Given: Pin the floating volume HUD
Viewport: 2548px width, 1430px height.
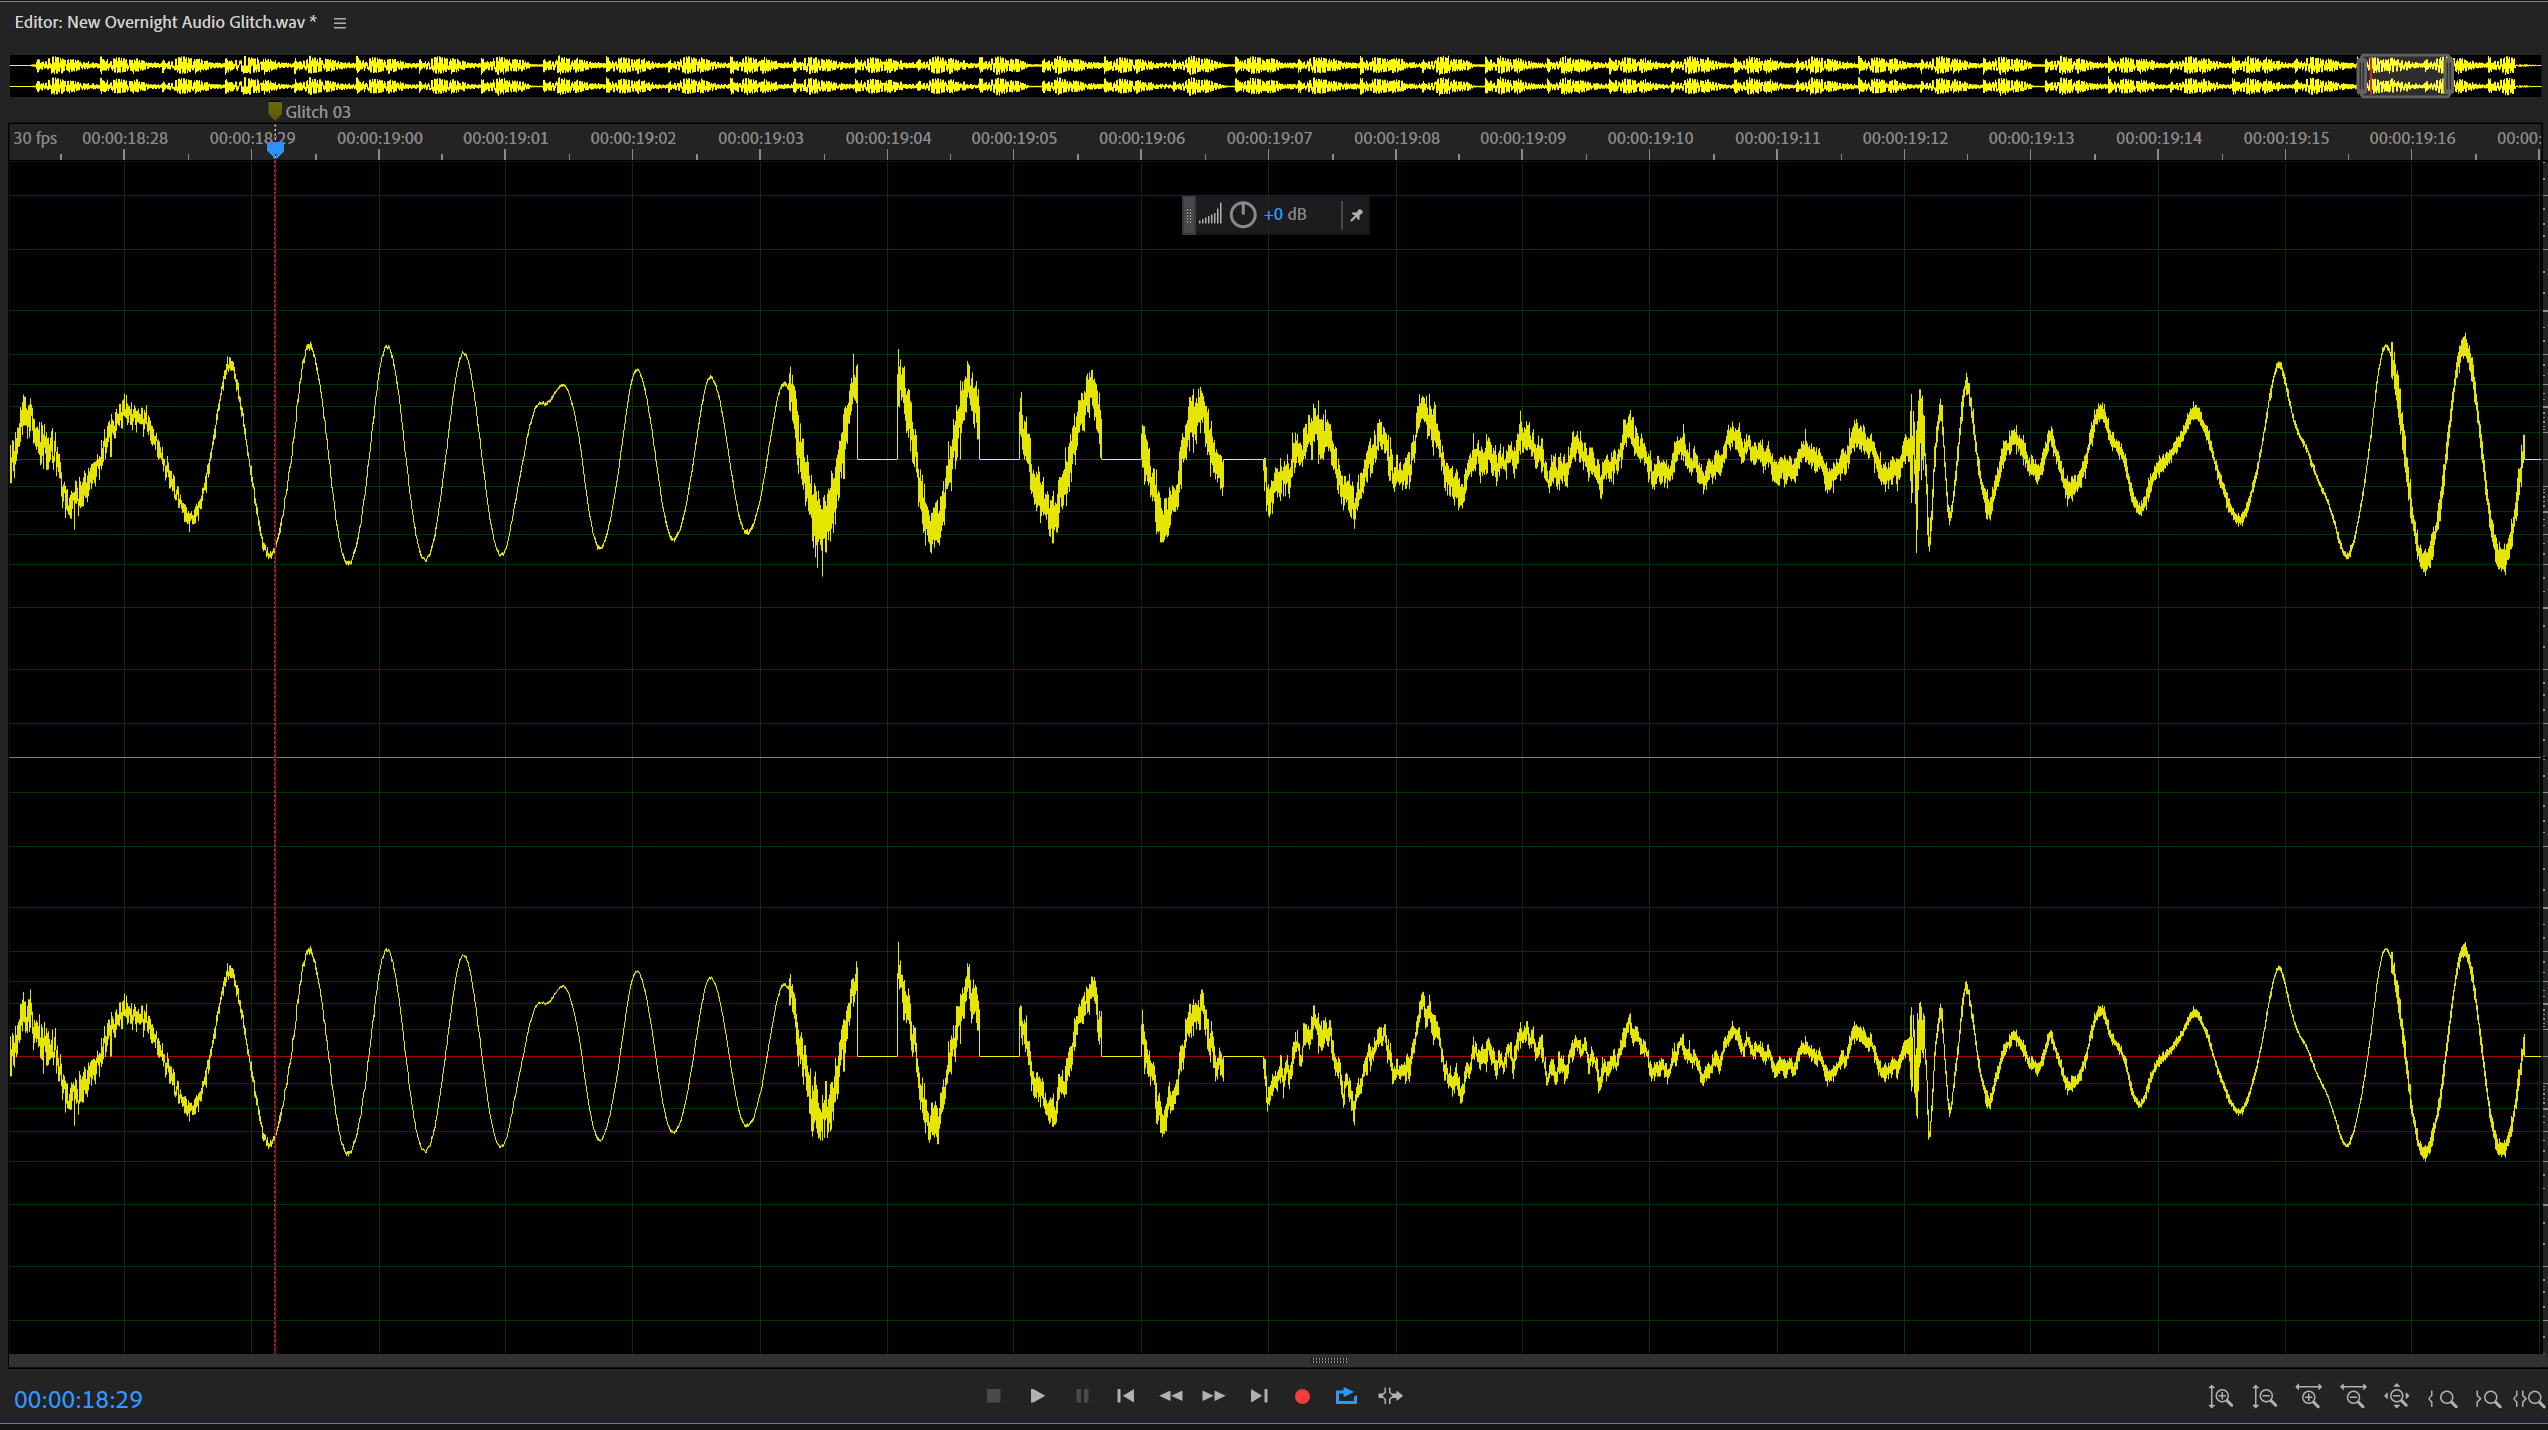Looking at the screenshot, I should point(1356,215).
